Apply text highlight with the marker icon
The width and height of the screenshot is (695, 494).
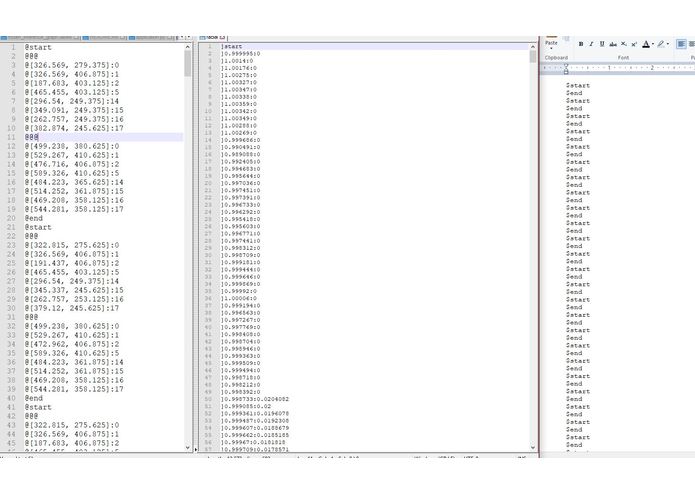coord(661,44)
